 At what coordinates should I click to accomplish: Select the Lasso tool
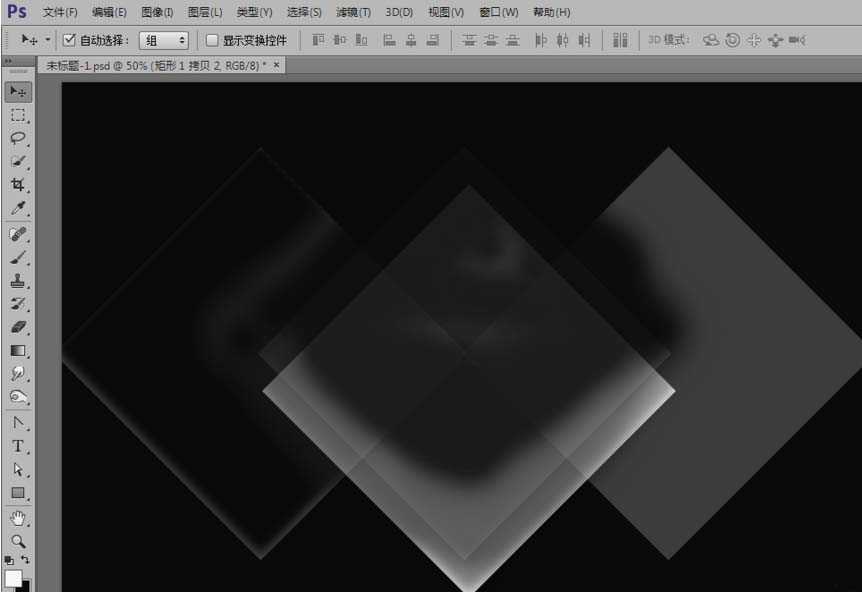coord(18,138)
